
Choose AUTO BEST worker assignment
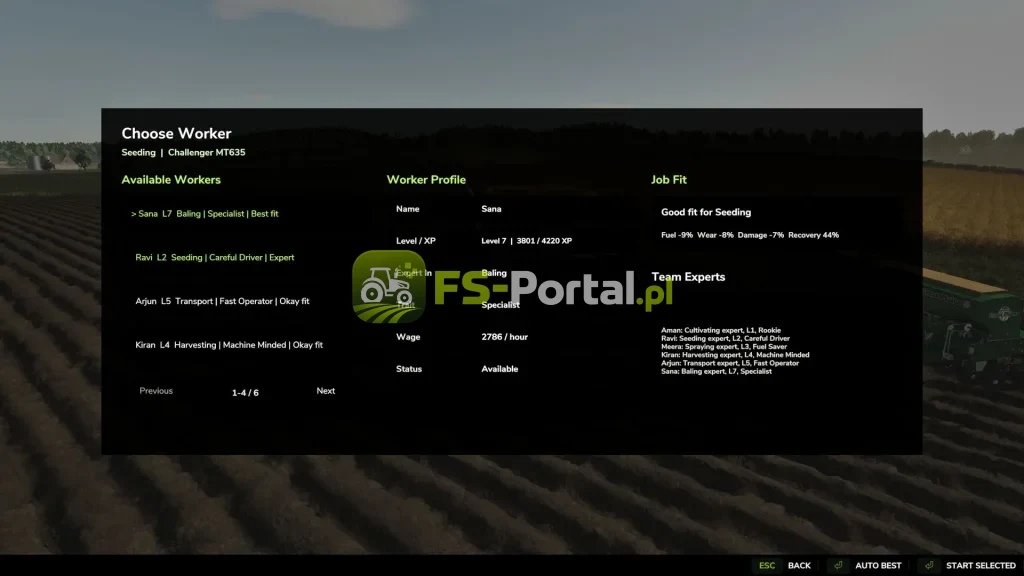tap(878, 566)
